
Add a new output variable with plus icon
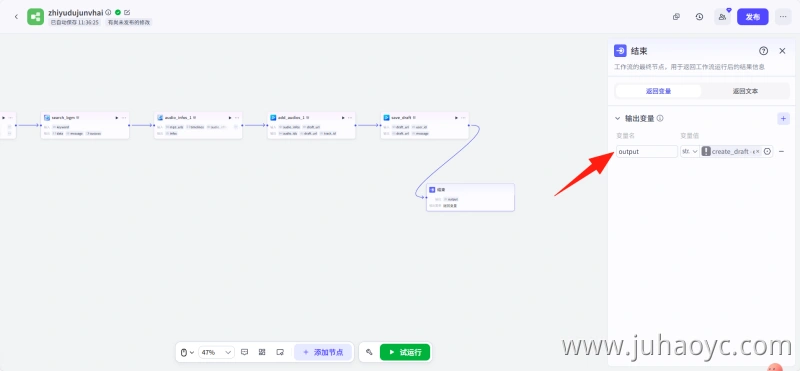click(783, 118)
